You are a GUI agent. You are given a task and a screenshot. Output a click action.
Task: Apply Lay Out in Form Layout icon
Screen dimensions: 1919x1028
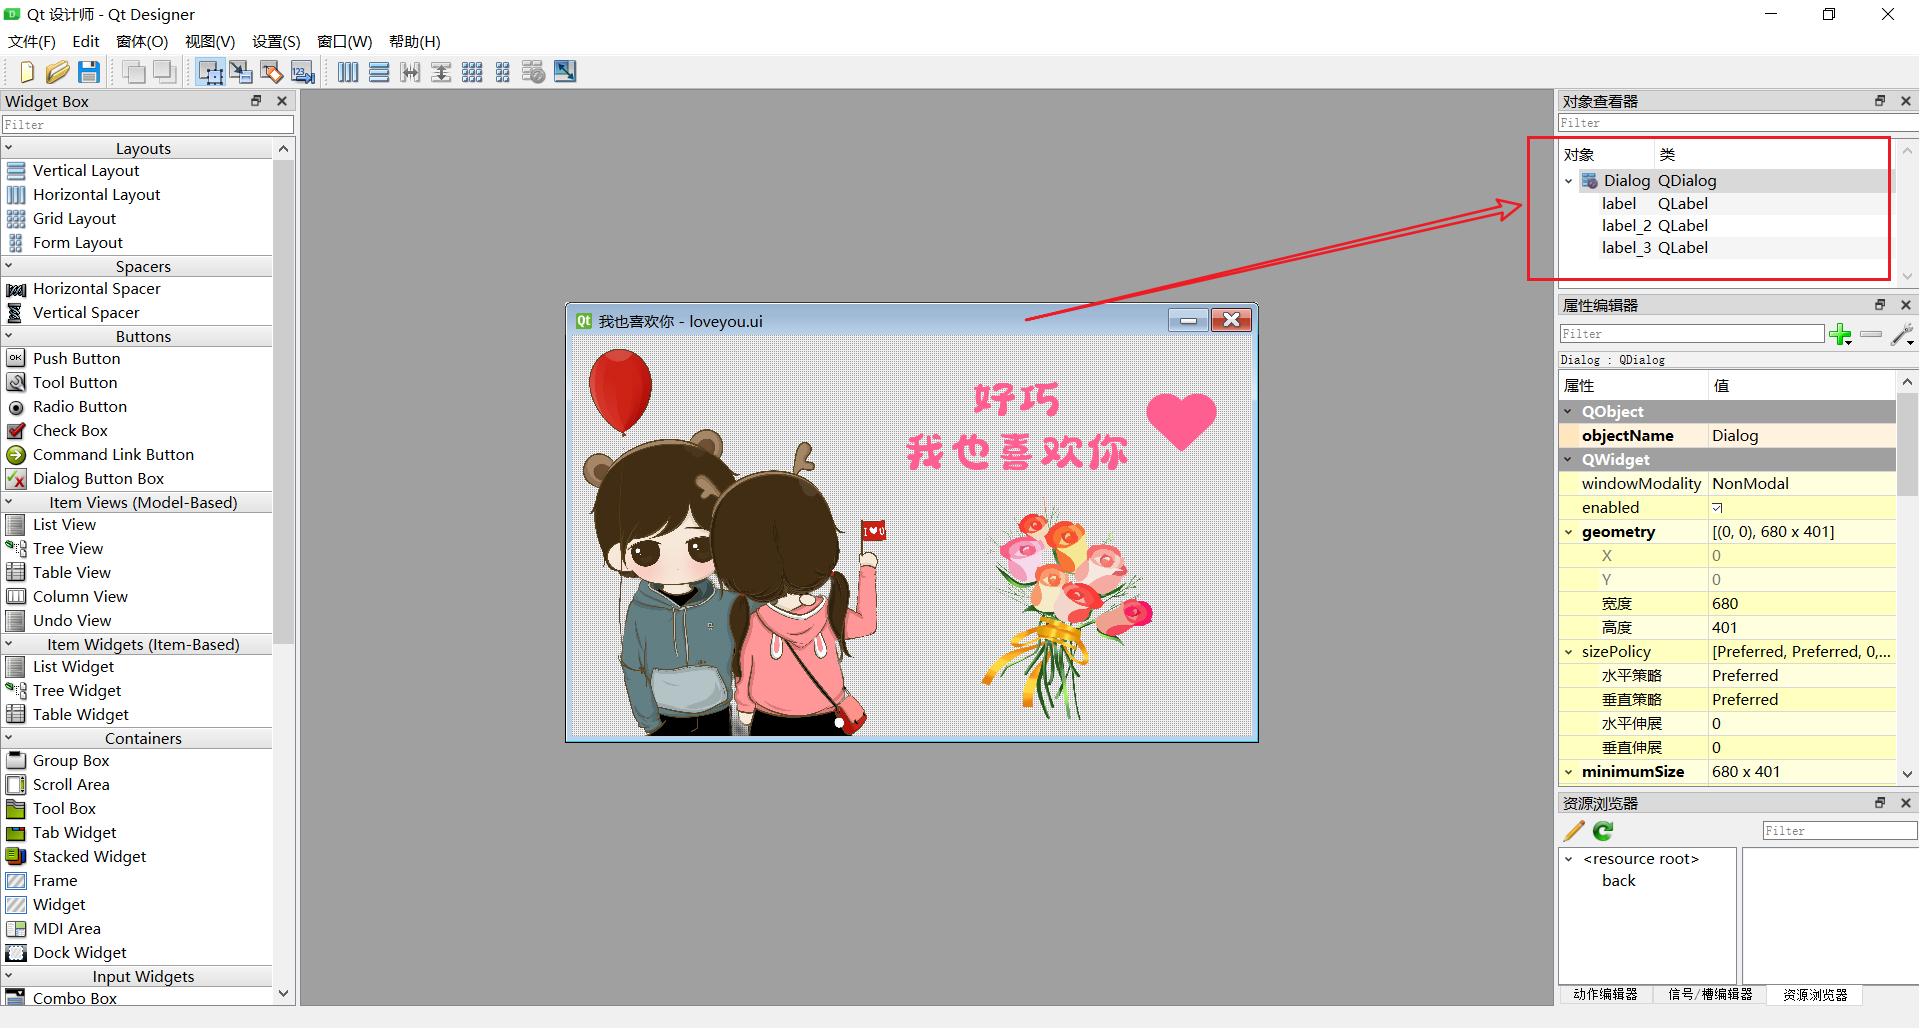coord(503,72)
